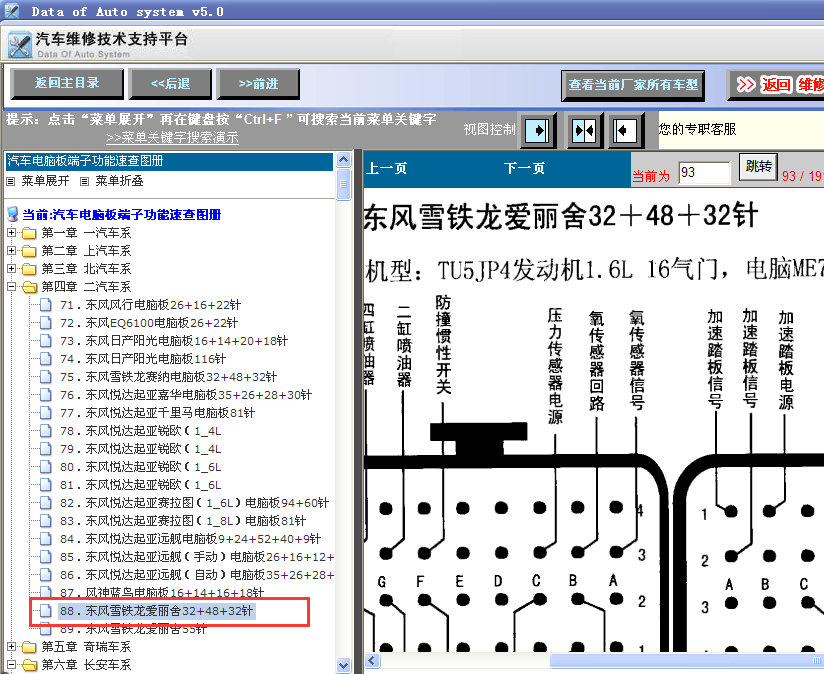Click the <<后退 button
The image size is (824, 674).
170,84
